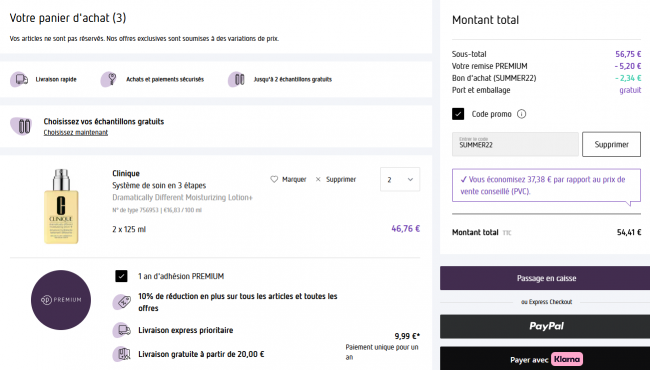The width and height of the screenshot is (650, 370).
Task: Click the Code promo label
Action: (492, 114)
